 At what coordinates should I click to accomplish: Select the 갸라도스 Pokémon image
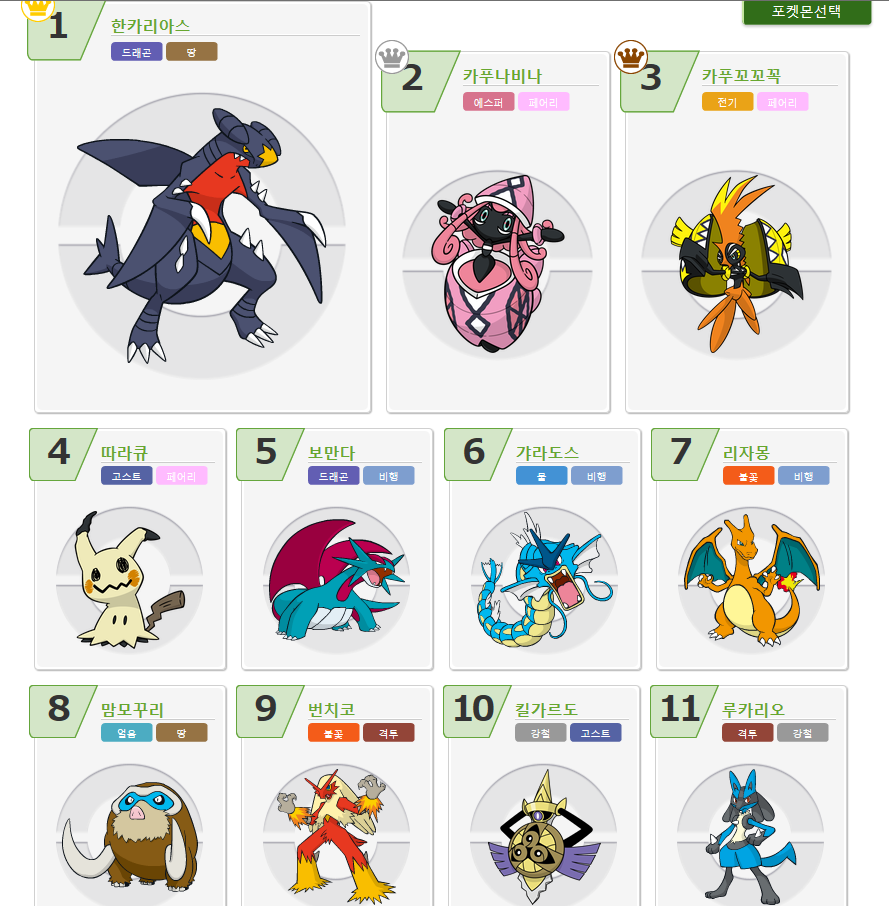(x=544, y=580)
